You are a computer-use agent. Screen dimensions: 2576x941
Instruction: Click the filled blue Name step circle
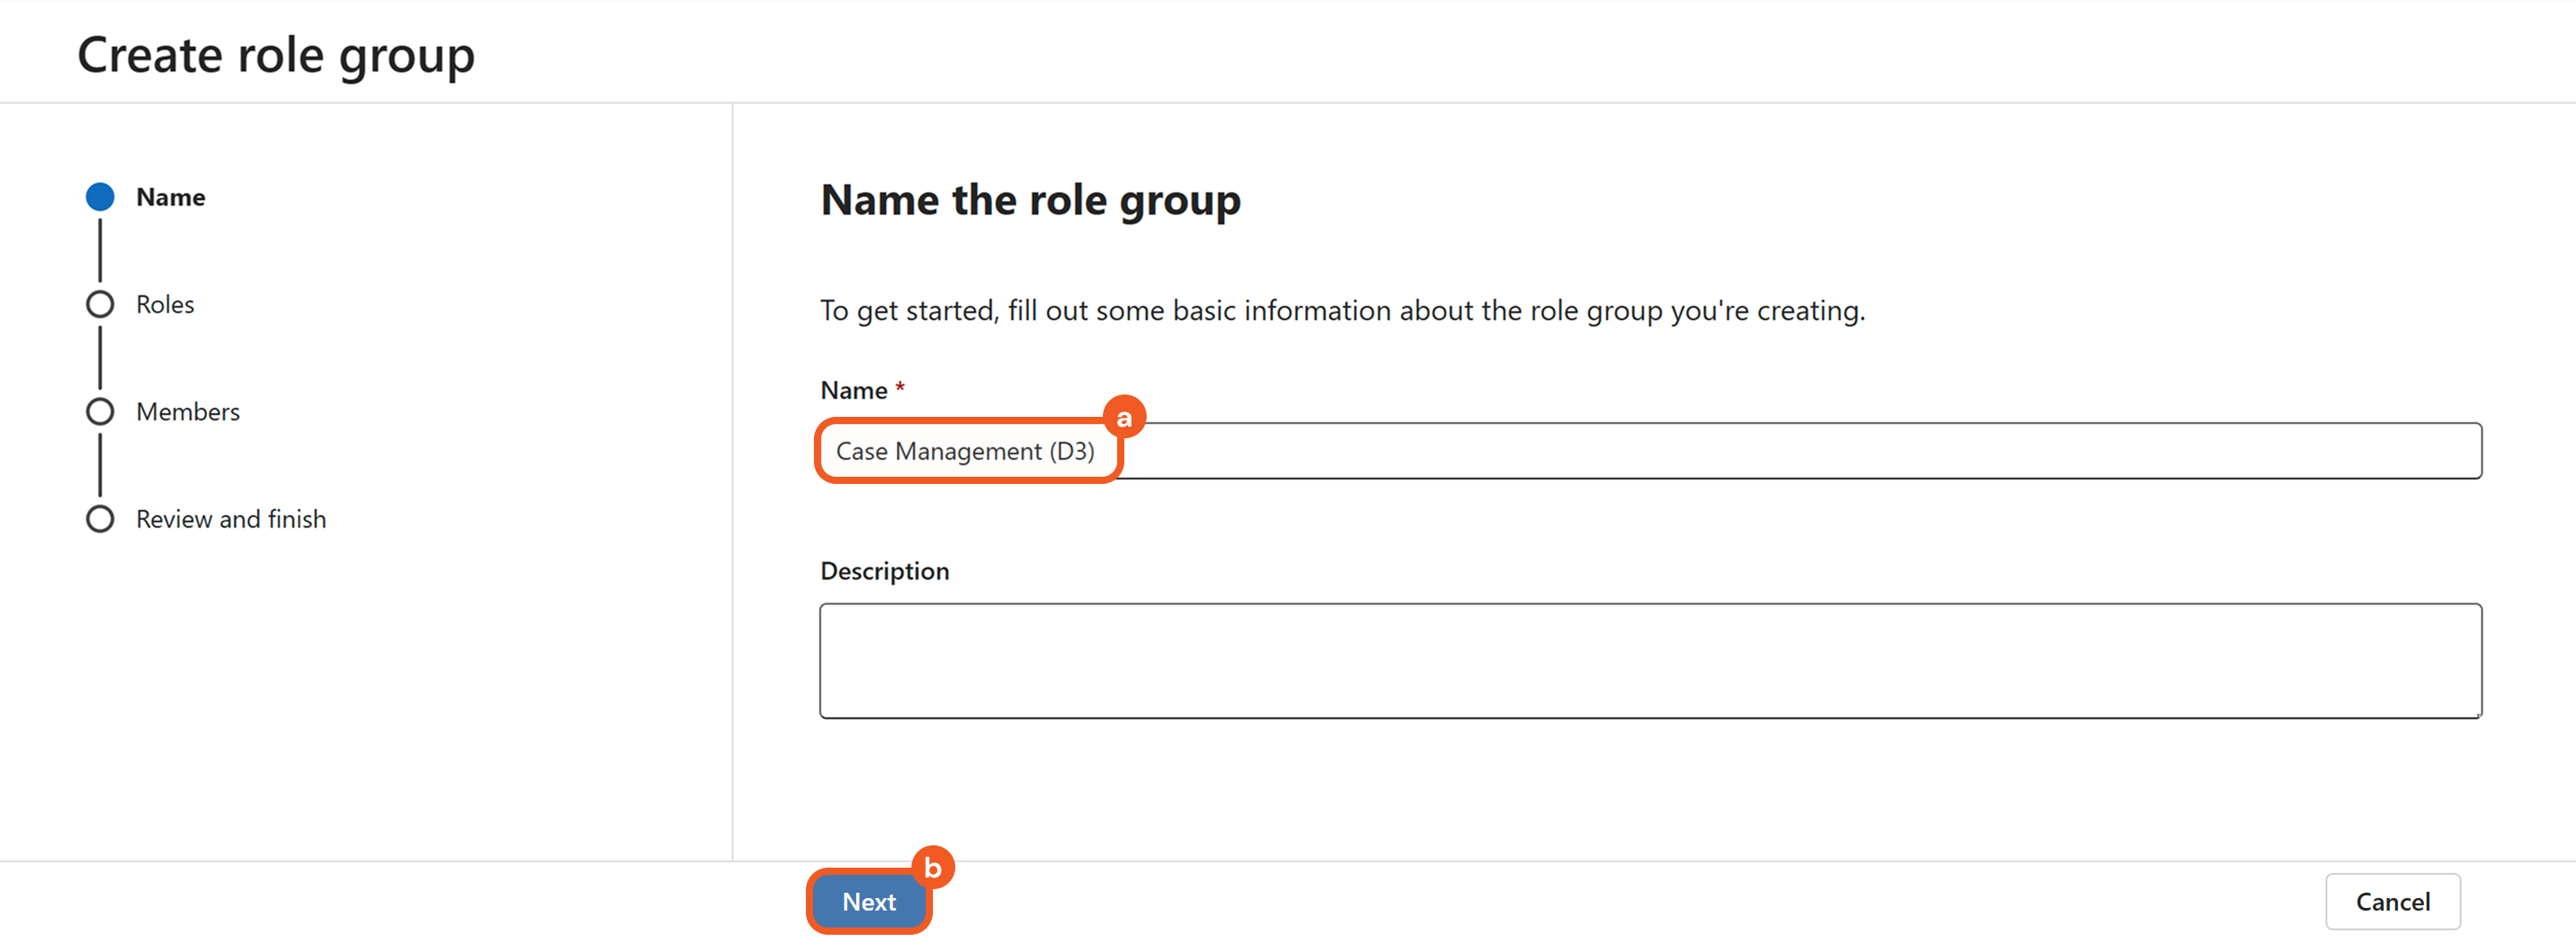(x=100, y=197)
